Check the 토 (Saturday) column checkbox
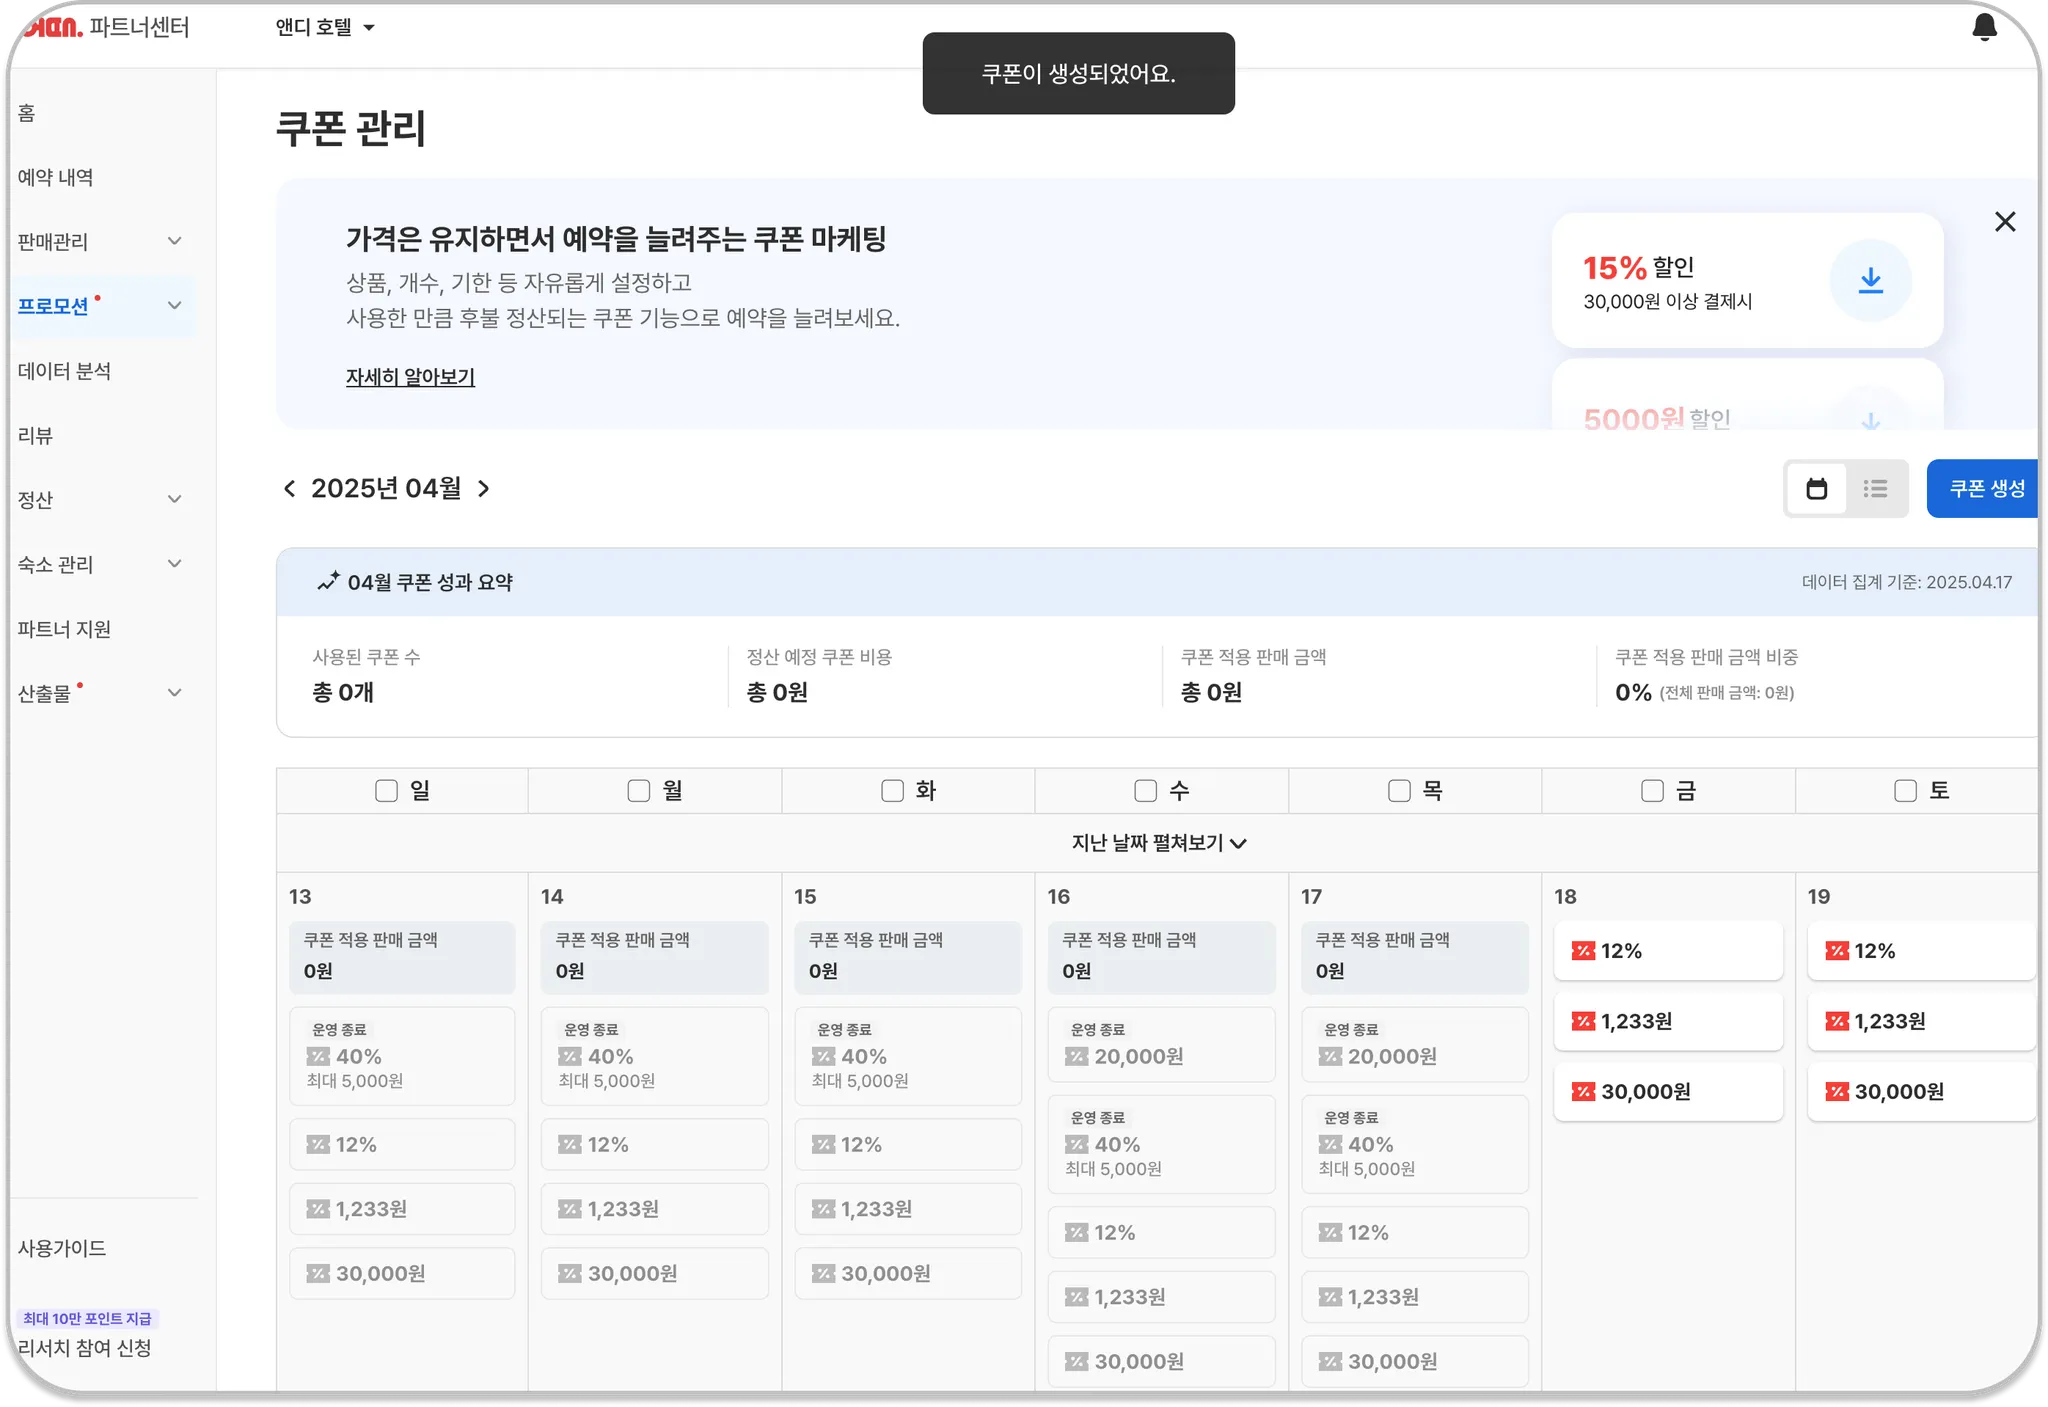Image resolution: width=2048 pixels, height=1407 pixels. 1905,791
